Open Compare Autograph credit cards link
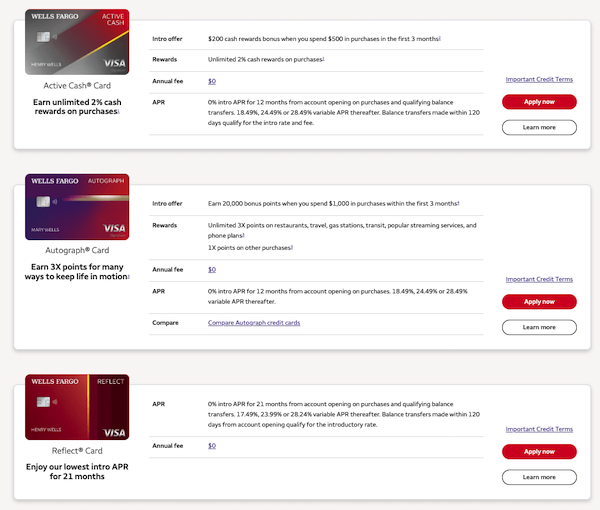Viewport: 600px width, 510px height. coord(254,323)
